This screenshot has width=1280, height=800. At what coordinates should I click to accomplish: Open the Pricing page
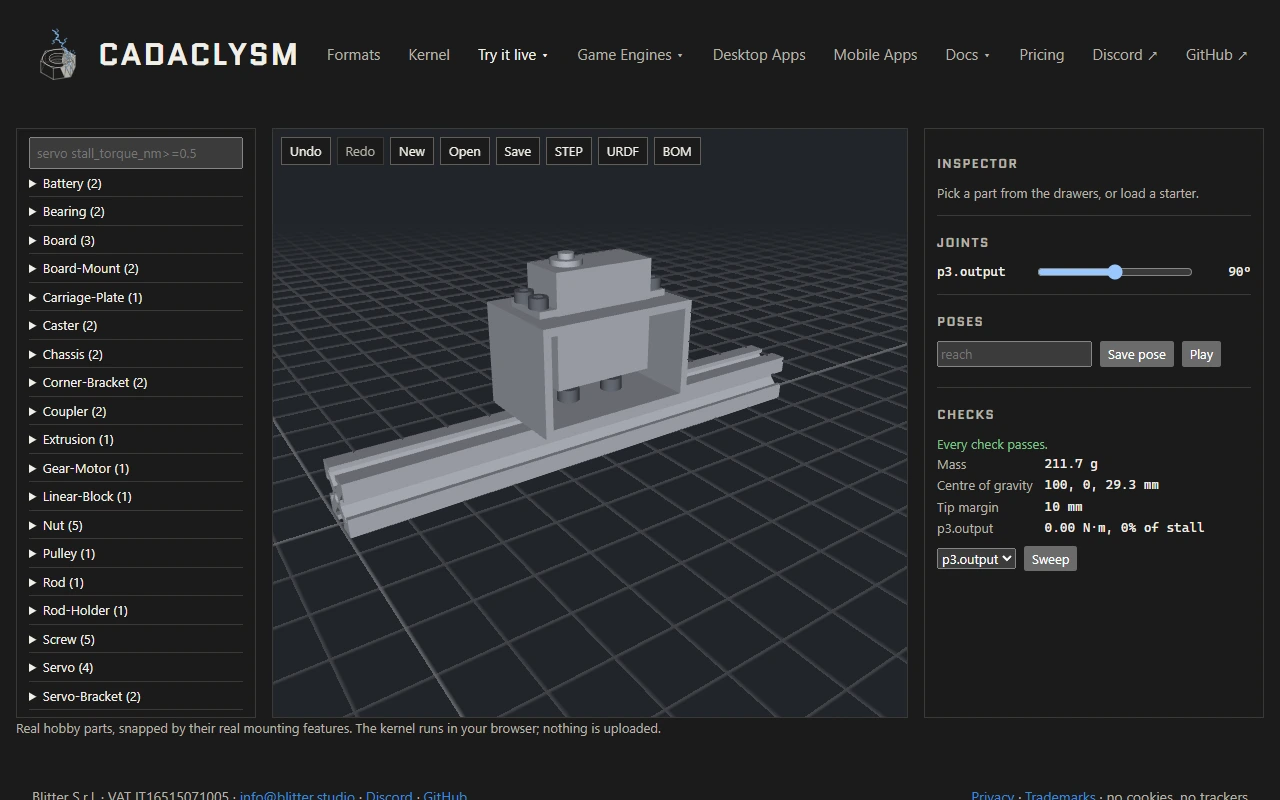tap(1041, 55)
